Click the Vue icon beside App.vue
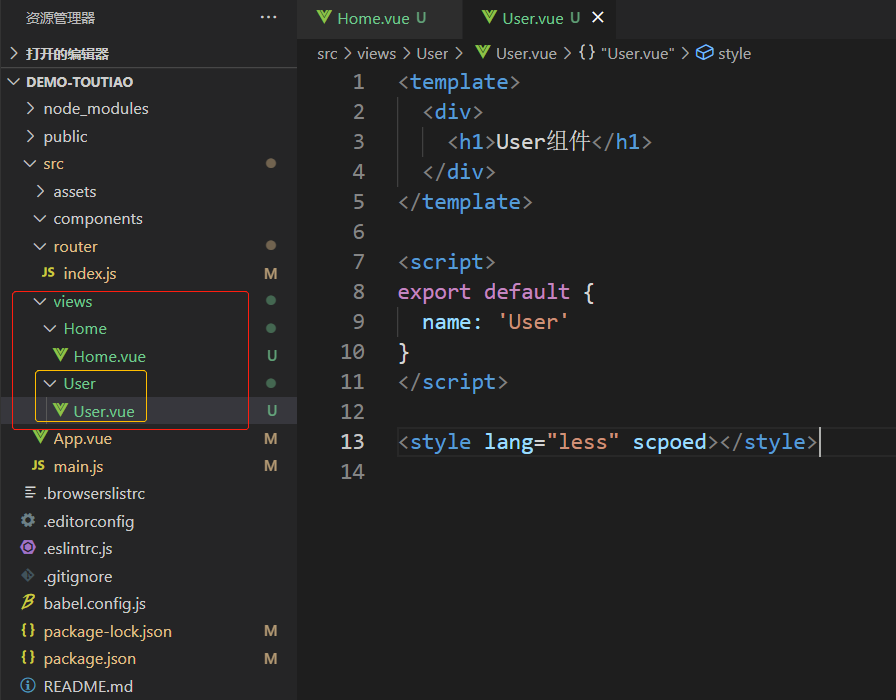This screenshot has width=896, height=700. tap(40, 438)
